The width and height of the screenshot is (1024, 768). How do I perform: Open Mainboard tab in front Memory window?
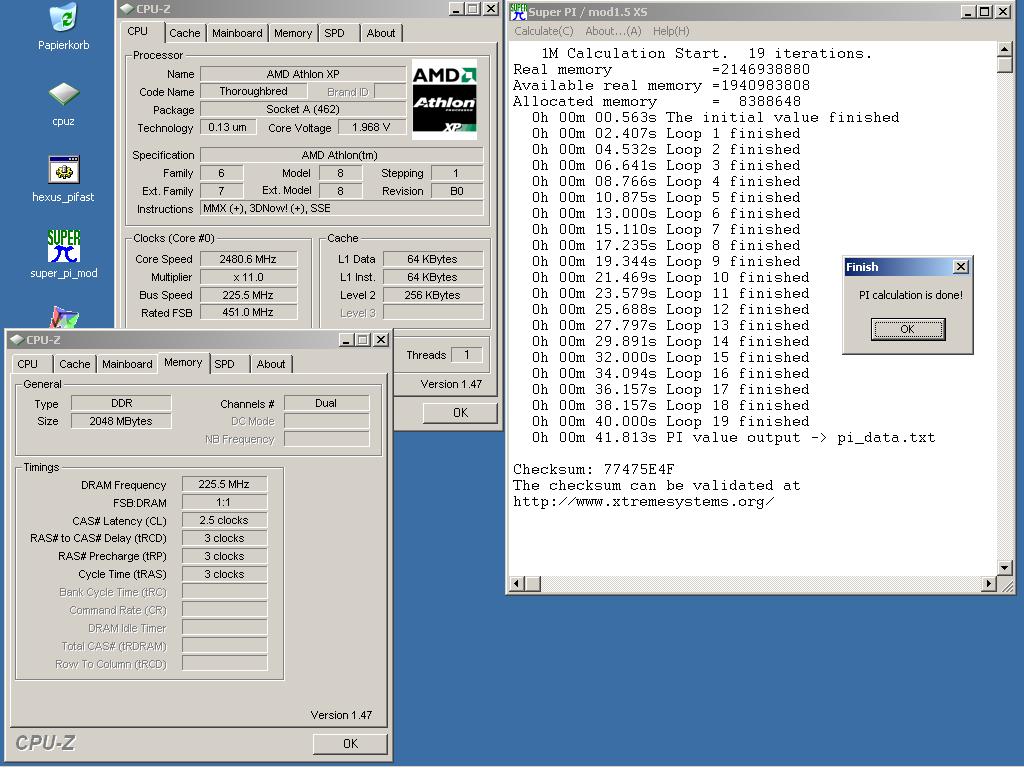tap(127, 364)
